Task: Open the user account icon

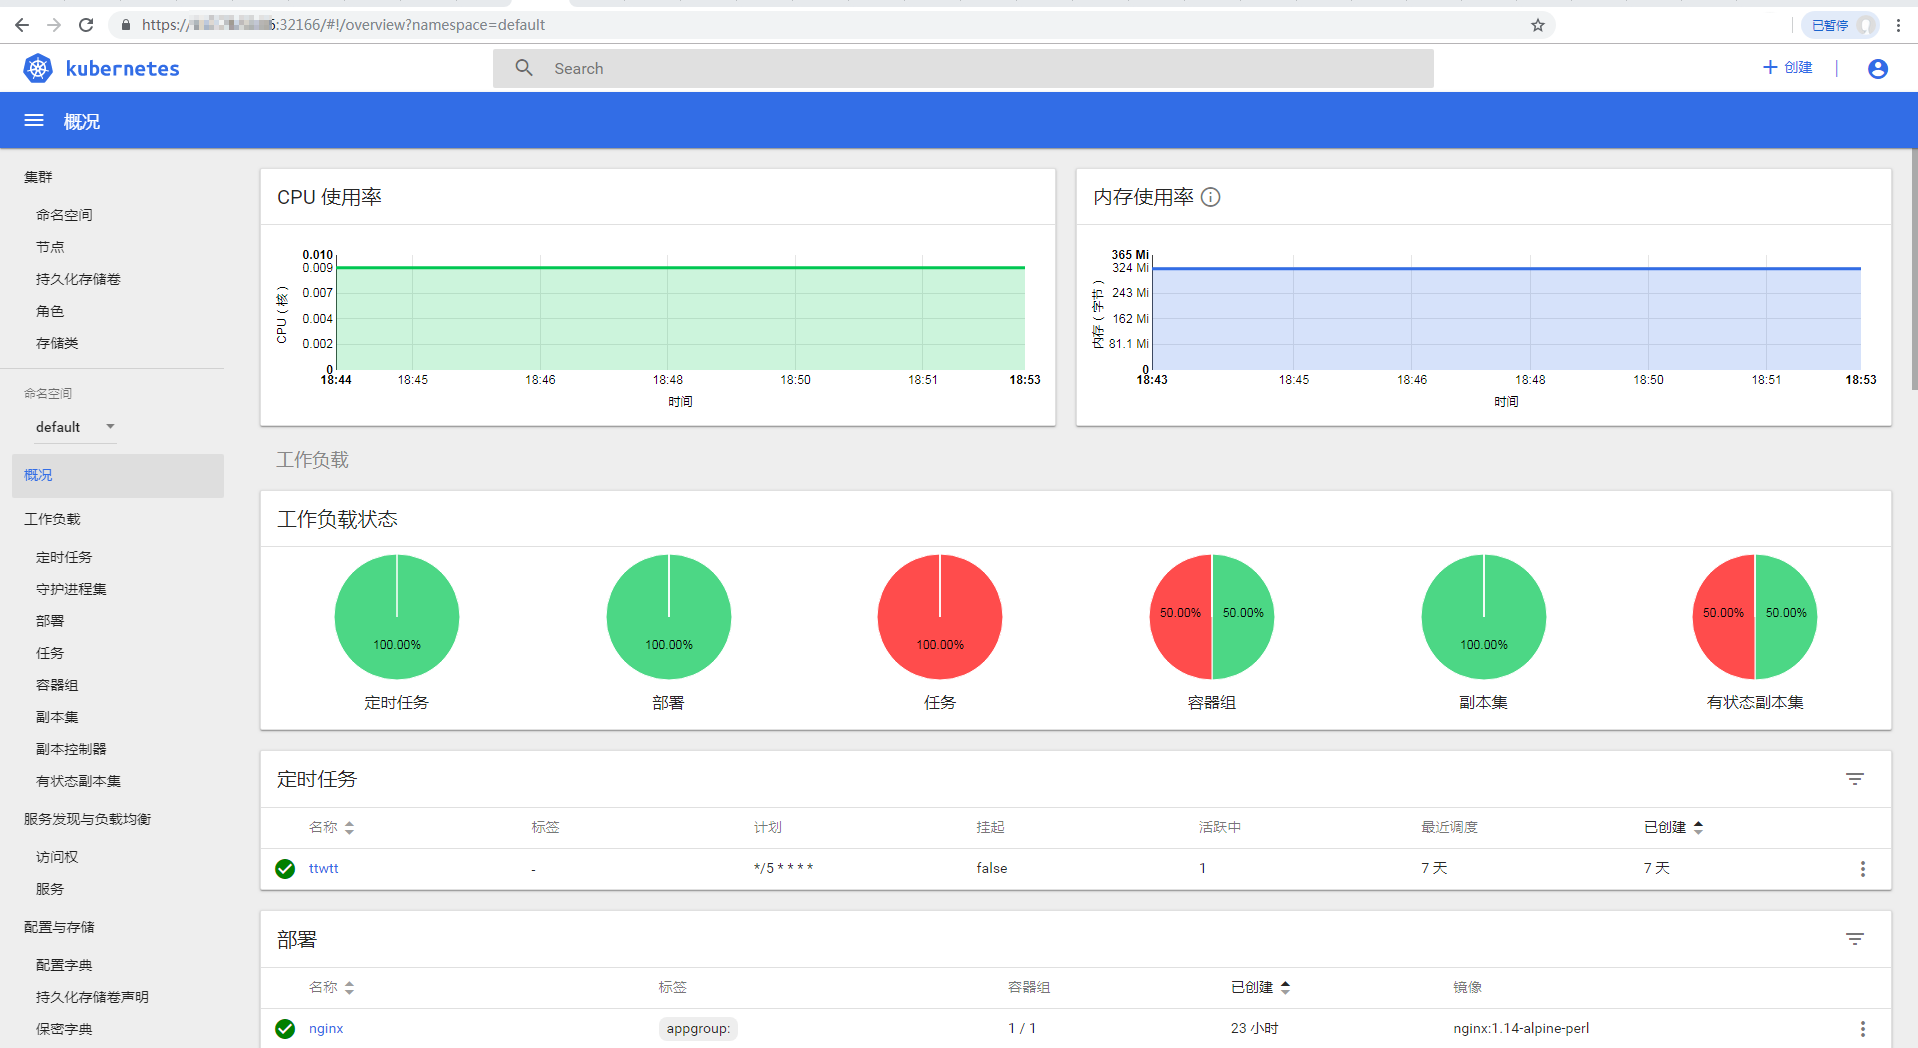Action: click(x=1878, y=68)
